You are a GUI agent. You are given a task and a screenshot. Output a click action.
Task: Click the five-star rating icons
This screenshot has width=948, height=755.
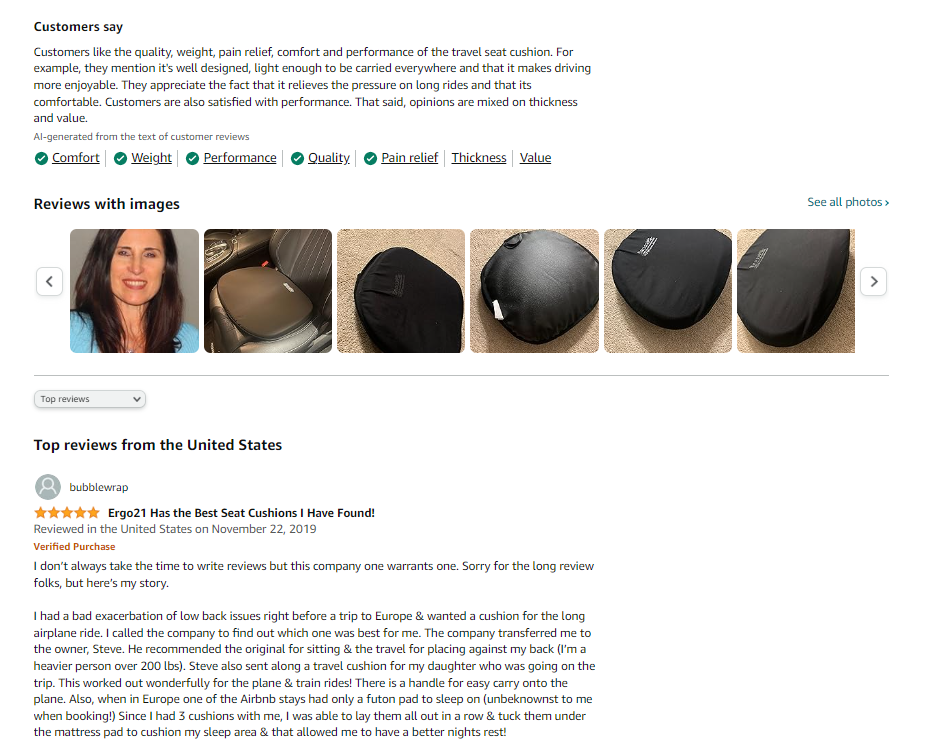point(67,513)
